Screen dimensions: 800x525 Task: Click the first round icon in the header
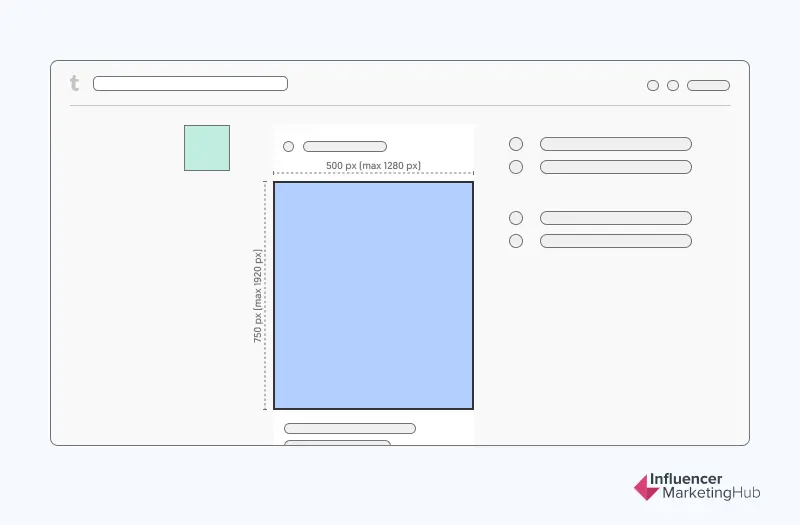(x=653, y=86)
